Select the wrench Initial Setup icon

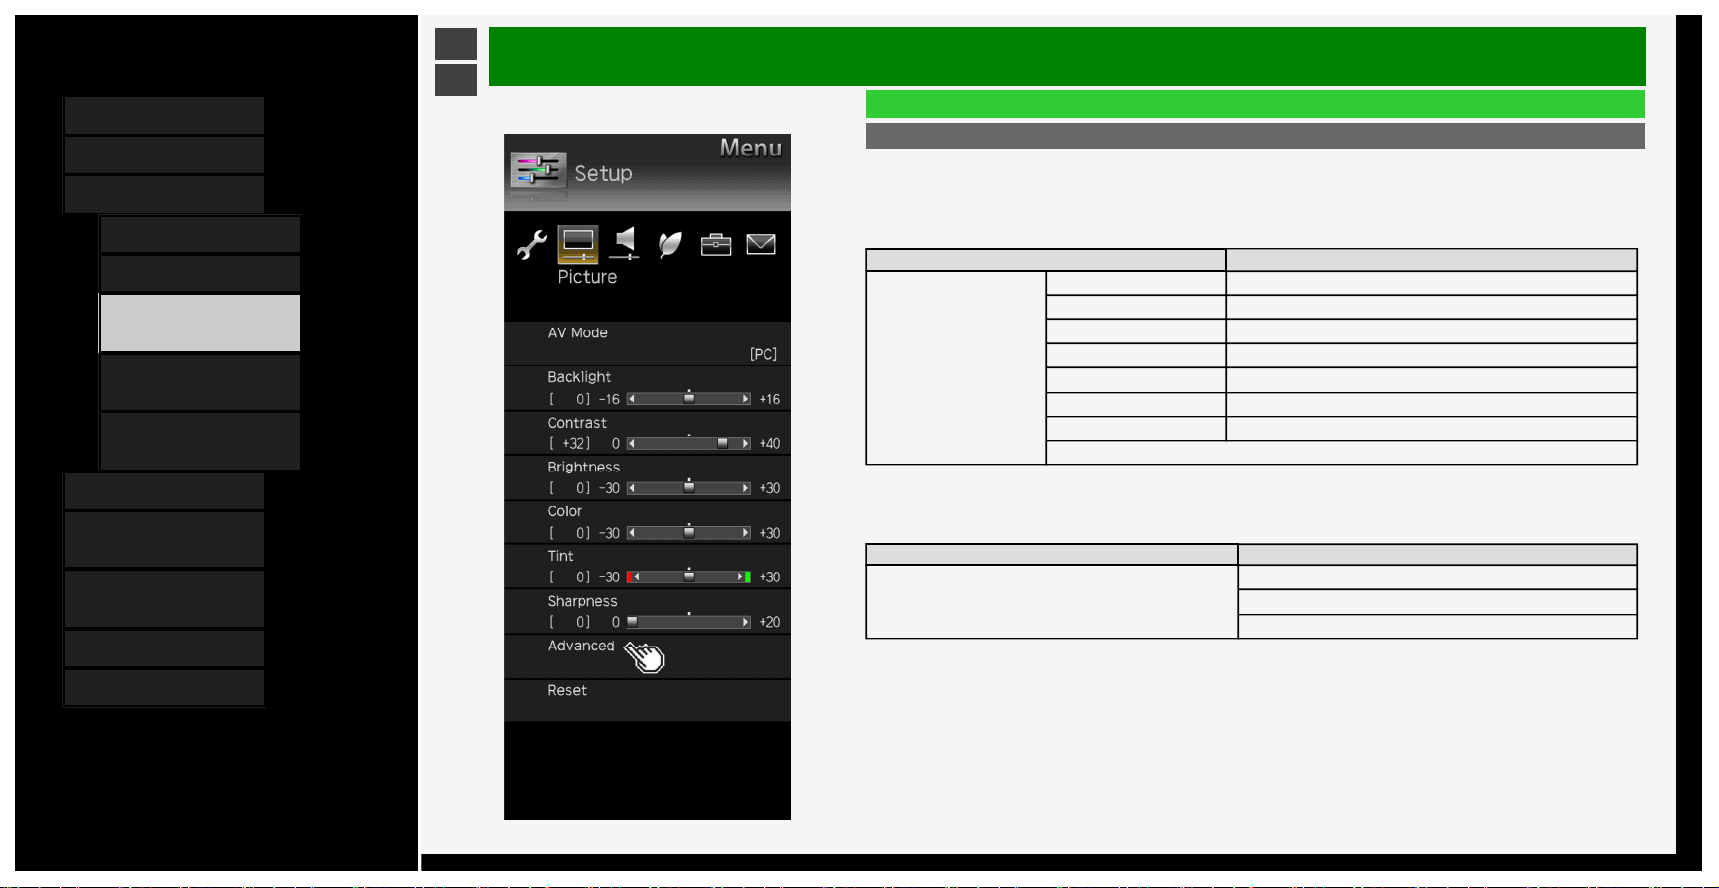click(x=531, y=244)
